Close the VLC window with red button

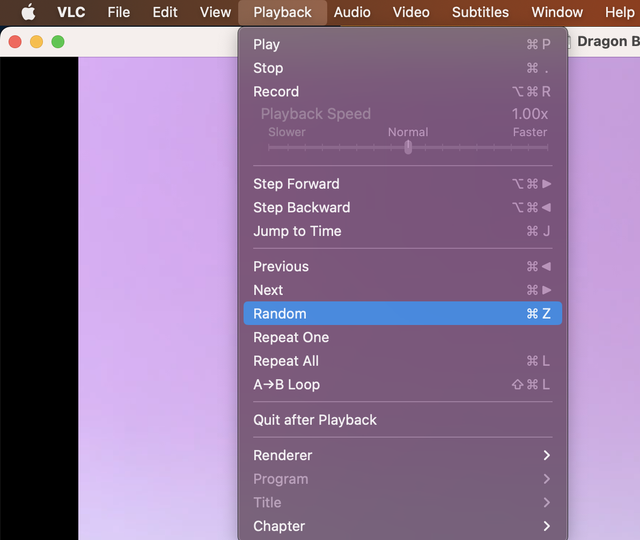click(x=15, y=42)
